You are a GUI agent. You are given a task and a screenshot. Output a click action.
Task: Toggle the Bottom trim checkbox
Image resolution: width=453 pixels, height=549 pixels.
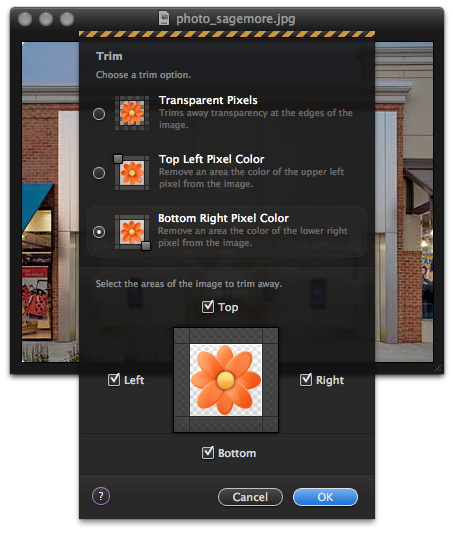[x=208, y=452]
